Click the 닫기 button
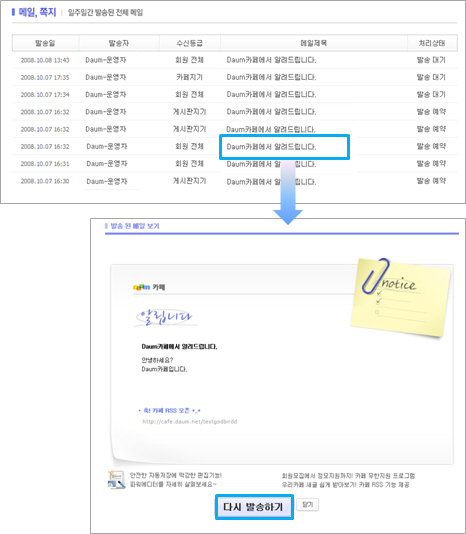466x534 pixels. (308, 504)
